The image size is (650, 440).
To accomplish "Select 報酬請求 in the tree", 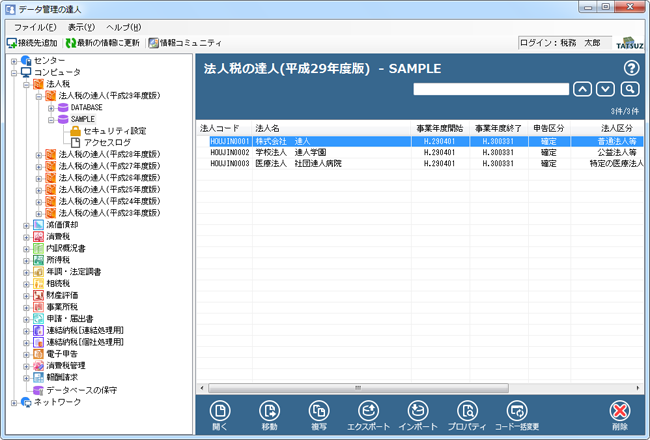I will coord(62,377).
